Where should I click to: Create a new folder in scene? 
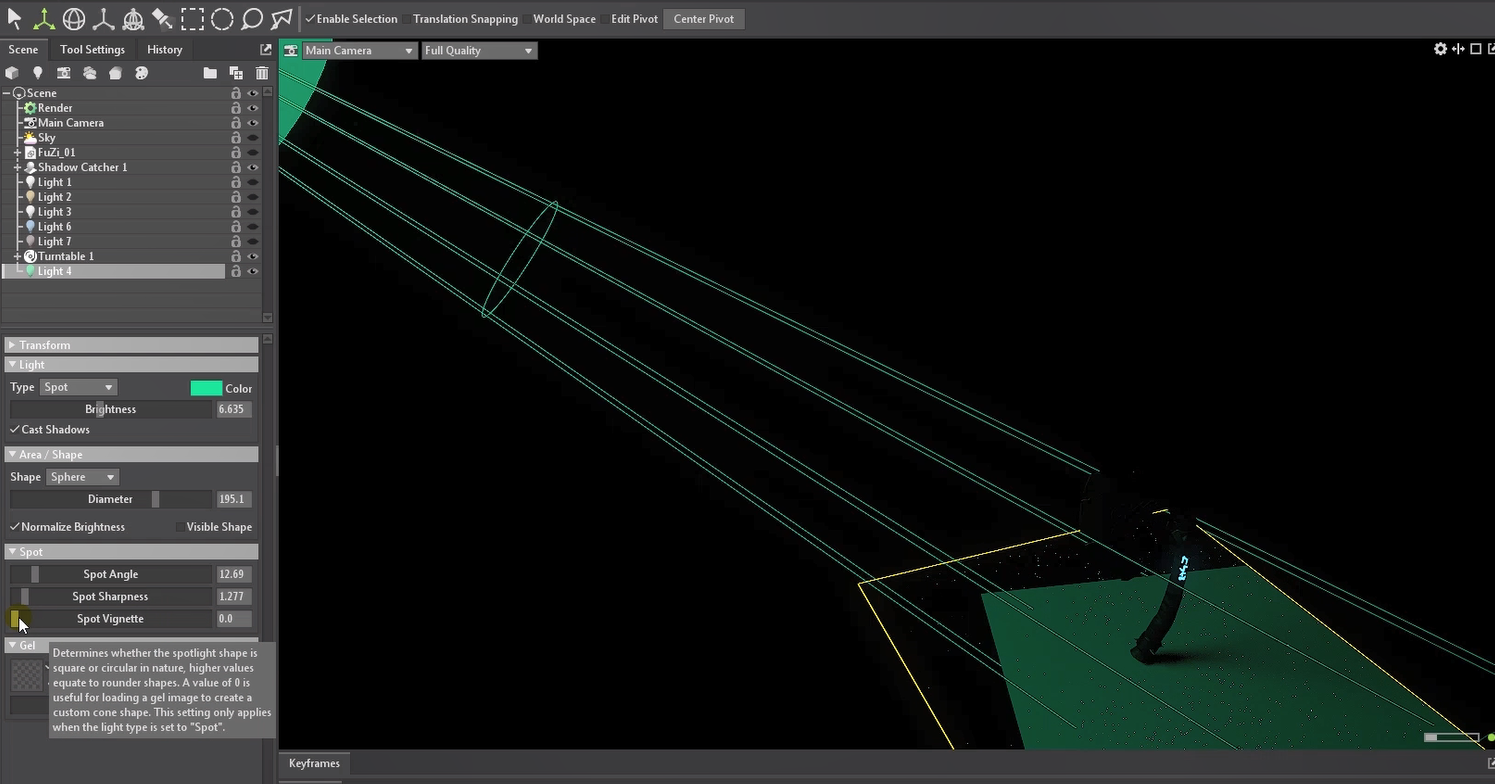pyautogui.click(x=210, y=73)
